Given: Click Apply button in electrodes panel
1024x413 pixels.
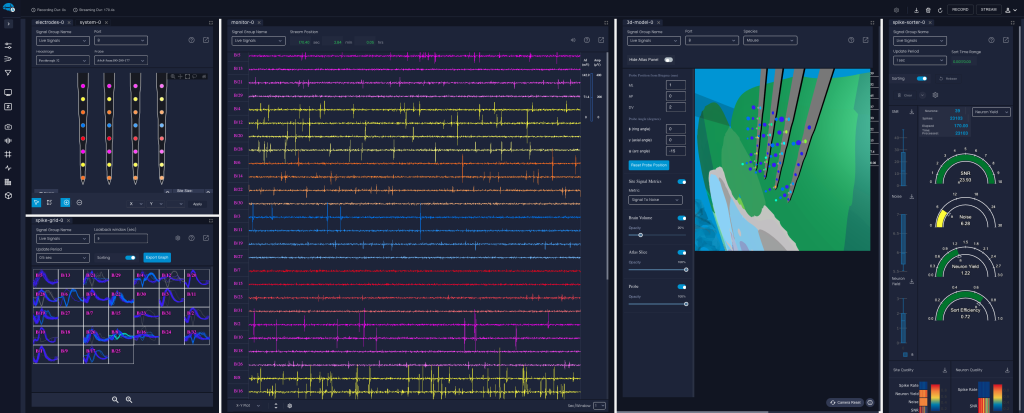Looking at the screenshot, I should click(198, 204).
